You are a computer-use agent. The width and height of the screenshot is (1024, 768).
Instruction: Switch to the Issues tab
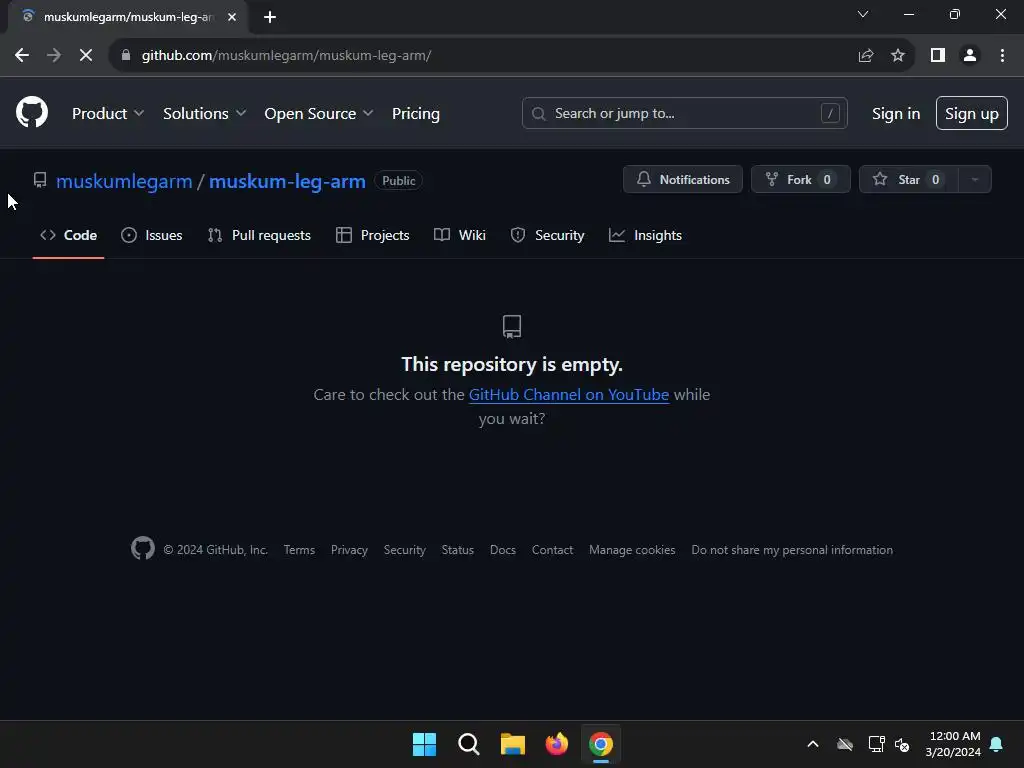152,235
